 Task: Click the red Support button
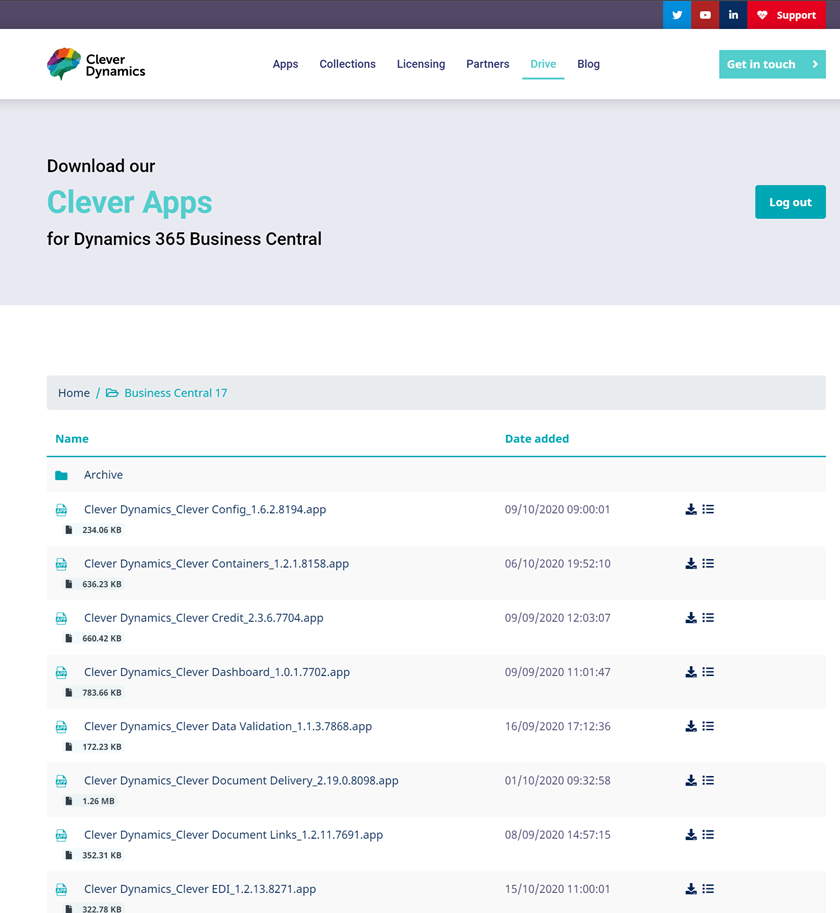pyautogui.click(x=786, y=15)
